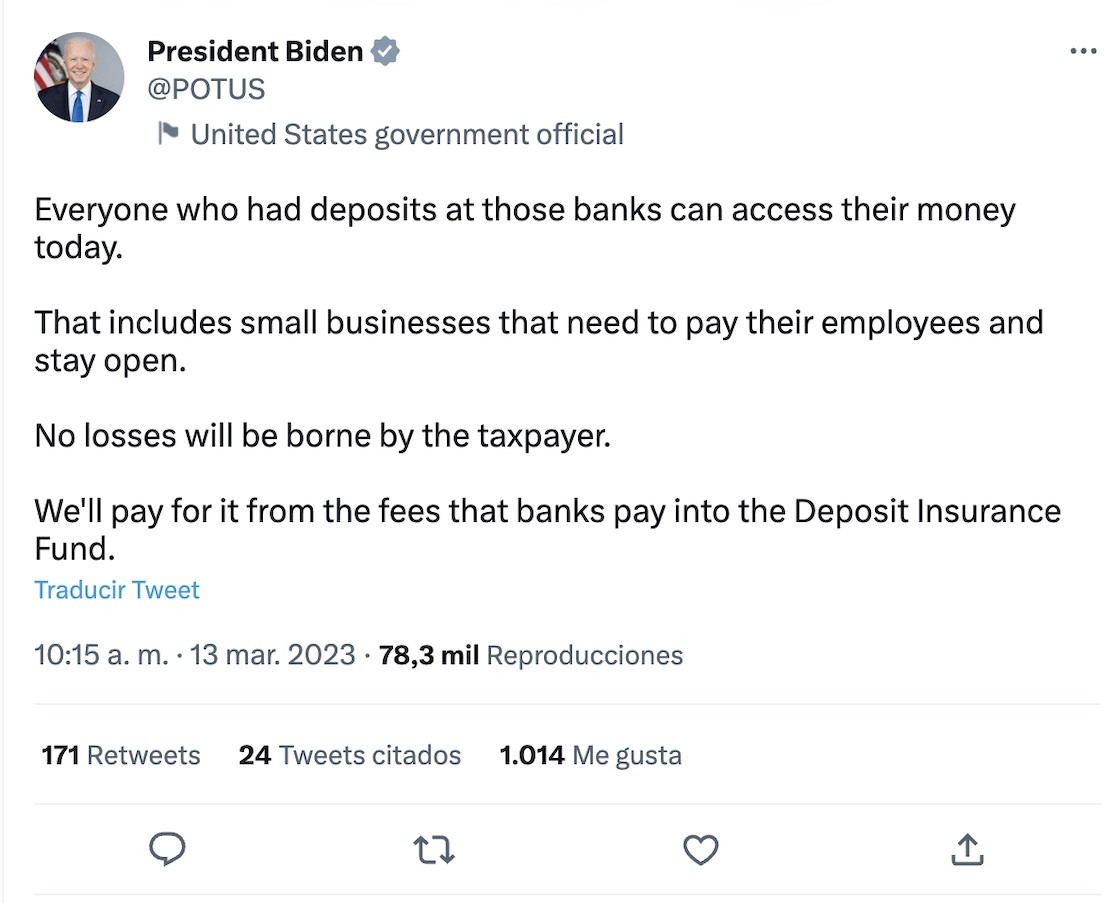Click the United States government official label
The height and width of the screenshot is (903, 1120).
click(x=407, y=134)
